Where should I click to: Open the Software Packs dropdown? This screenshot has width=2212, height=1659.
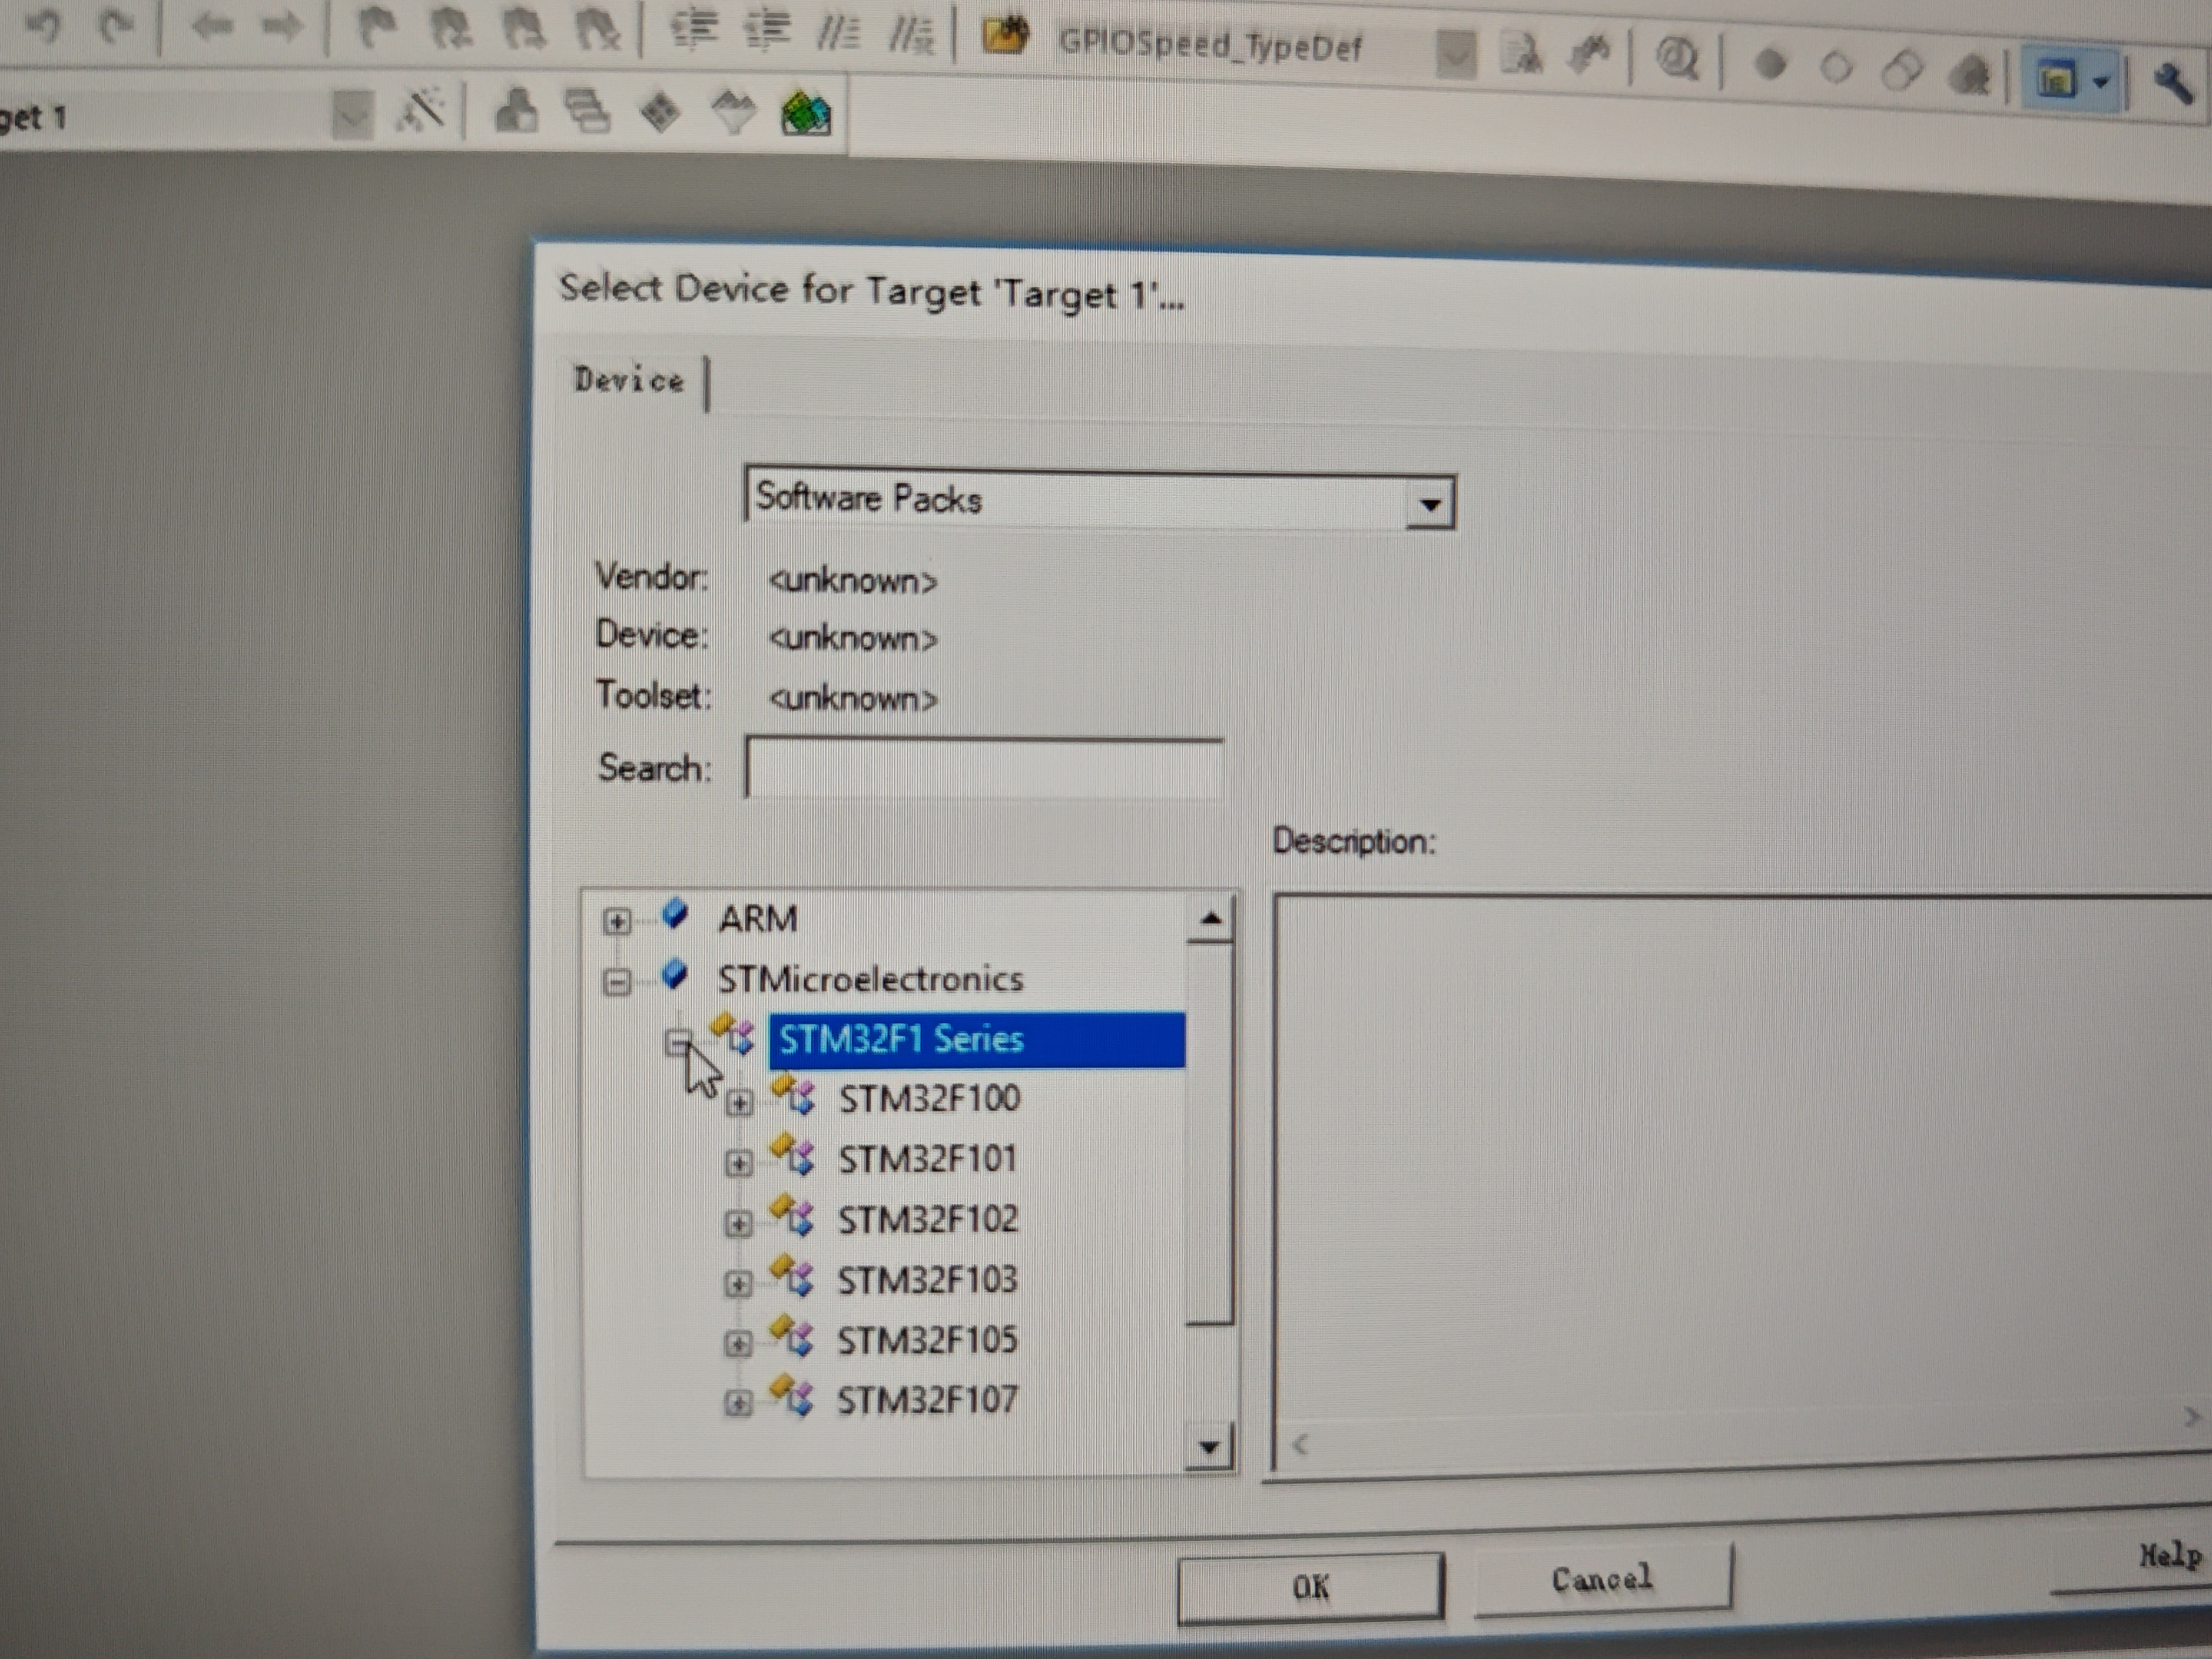point(1429,504)
